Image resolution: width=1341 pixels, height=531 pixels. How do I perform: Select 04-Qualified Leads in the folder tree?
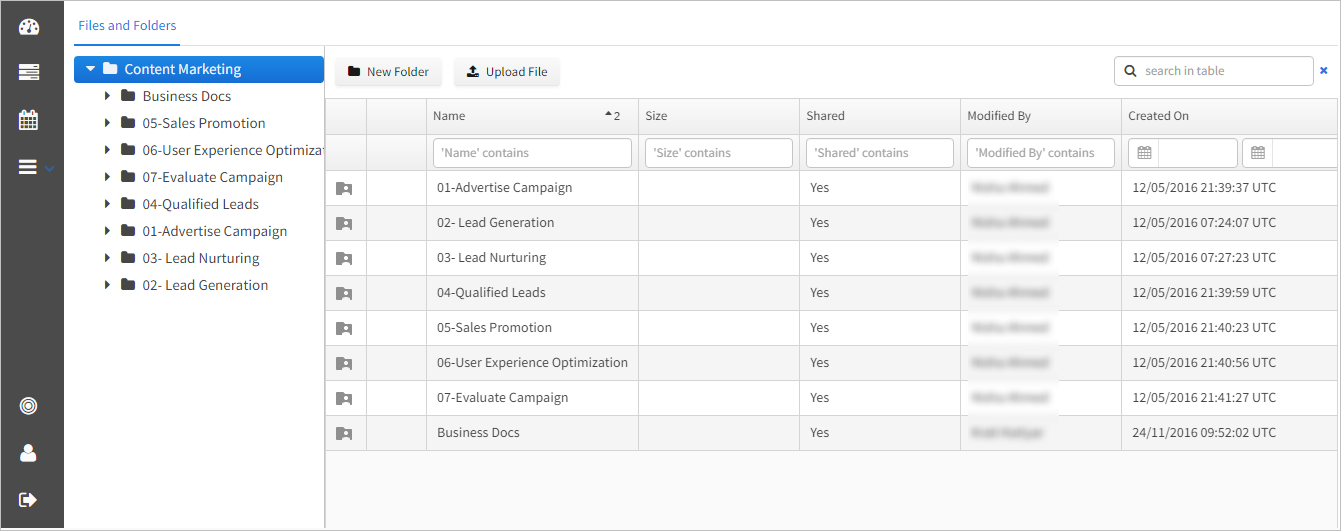coord(200,204)
